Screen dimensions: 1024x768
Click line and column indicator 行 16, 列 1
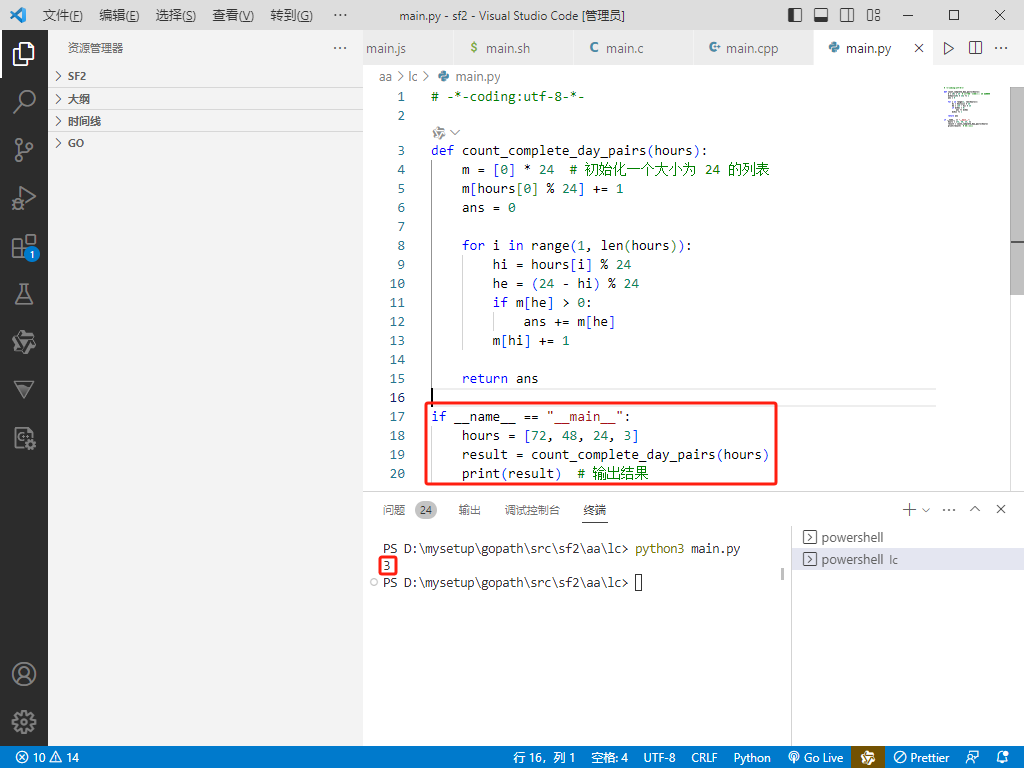click(x=544, y=758)
